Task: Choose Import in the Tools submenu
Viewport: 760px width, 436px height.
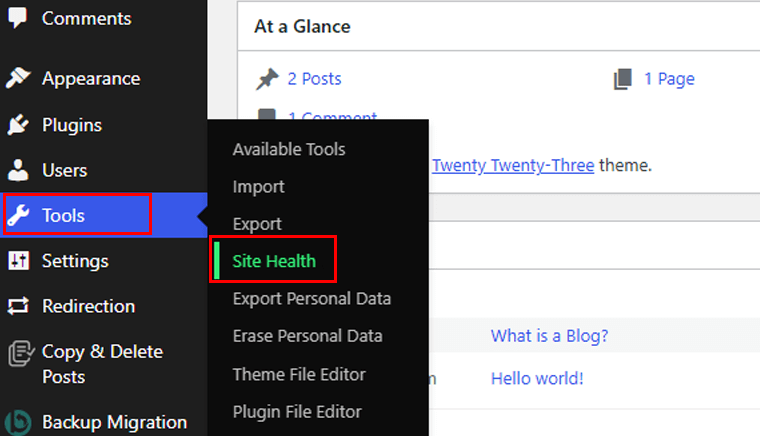Action: (258, 187)
